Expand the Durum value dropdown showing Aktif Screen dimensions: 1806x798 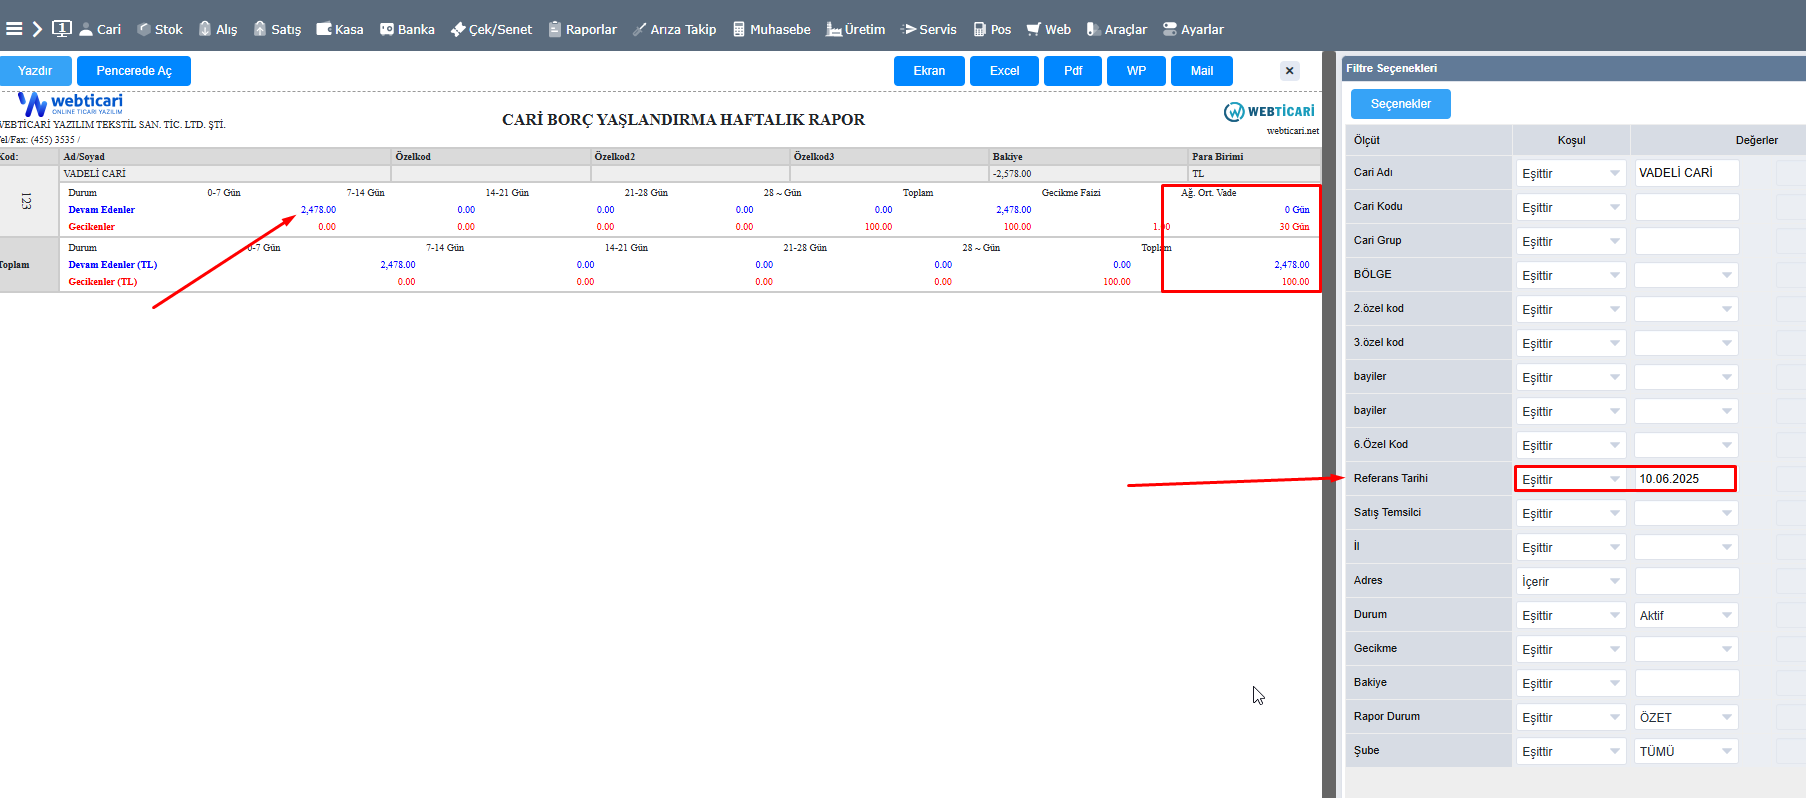point(1686,616)
